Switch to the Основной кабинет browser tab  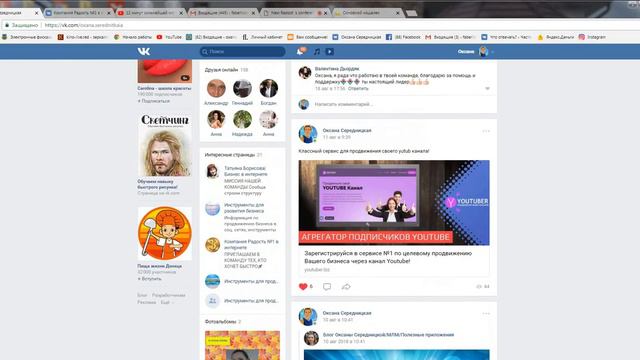click(367, 13)
